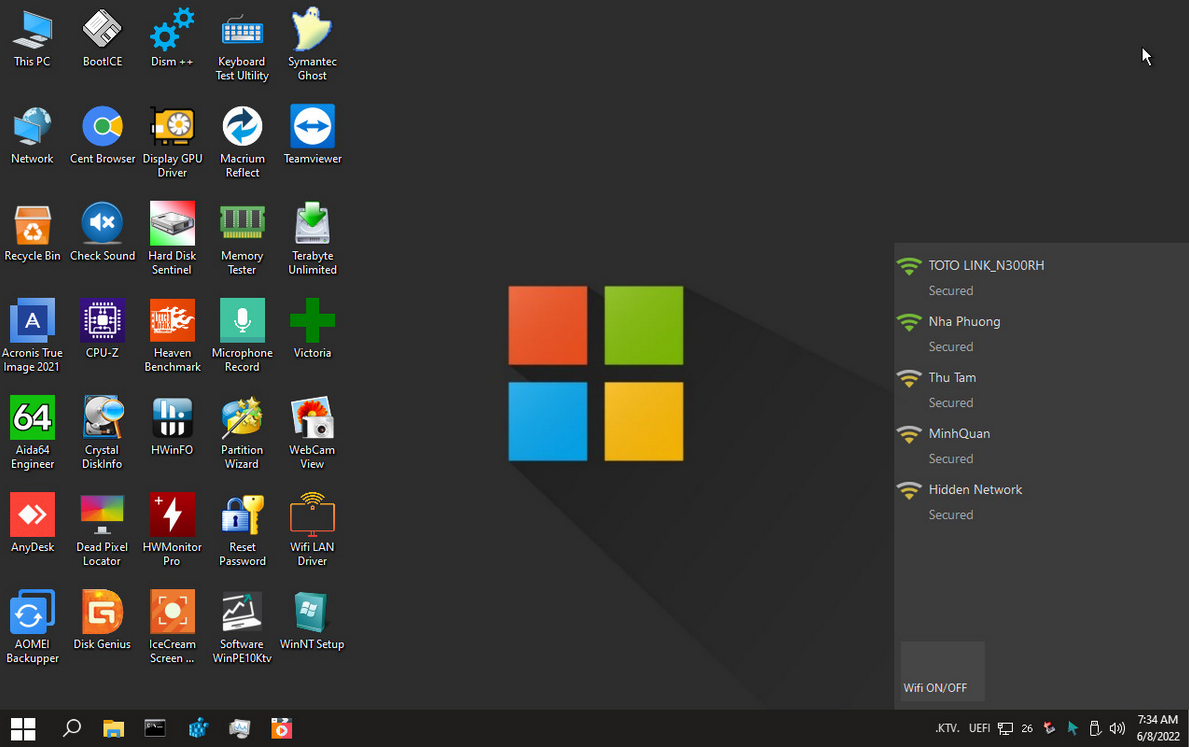Launch WinNT Setup
The height and width of the screenshot is (747, 1189).
point(312,620)
